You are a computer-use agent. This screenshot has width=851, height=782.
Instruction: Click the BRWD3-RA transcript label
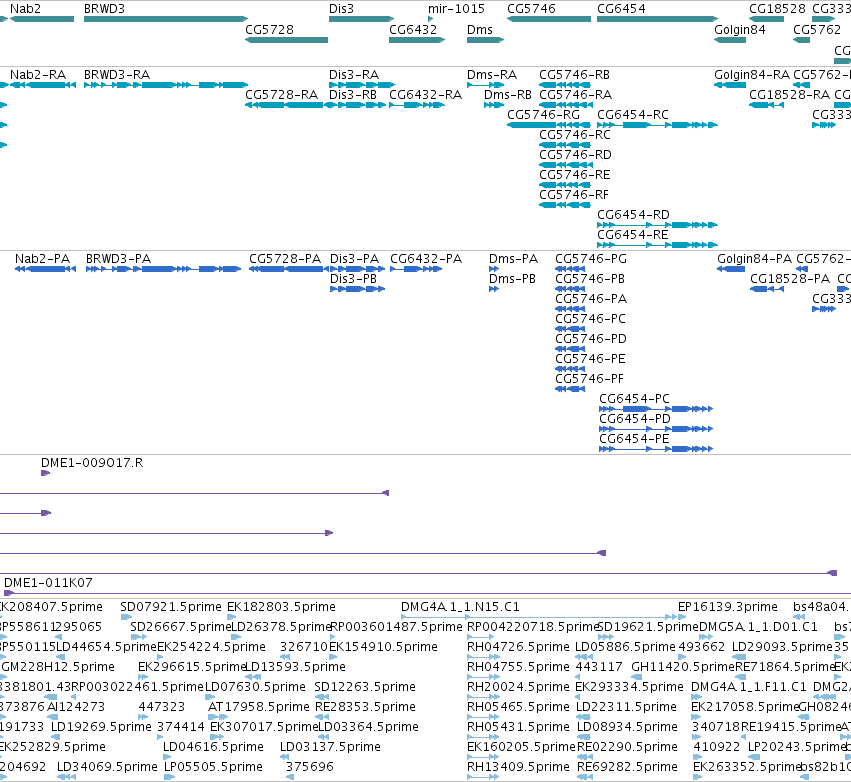coord(117,74)
